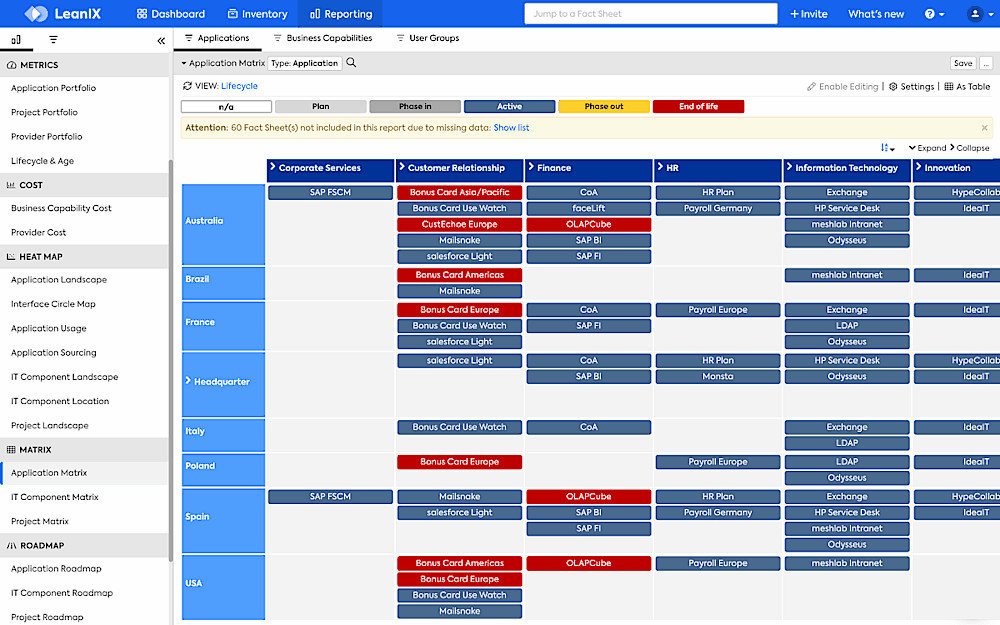The height and width of the screenshot is (625, 1000).
Task: Expand the Innovation column header
Action: coord(919,167)
